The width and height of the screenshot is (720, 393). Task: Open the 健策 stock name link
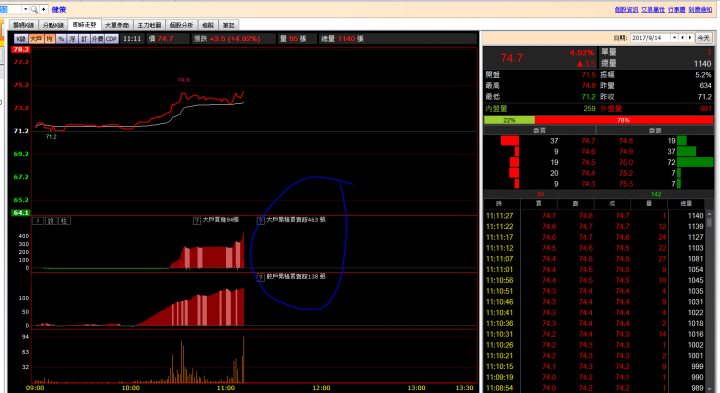59,10
